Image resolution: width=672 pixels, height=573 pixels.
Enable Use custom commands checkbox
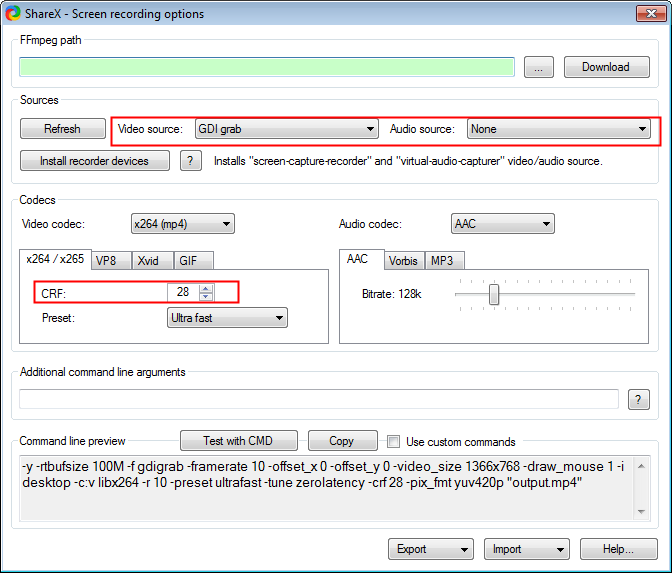[x=393, y=441]
